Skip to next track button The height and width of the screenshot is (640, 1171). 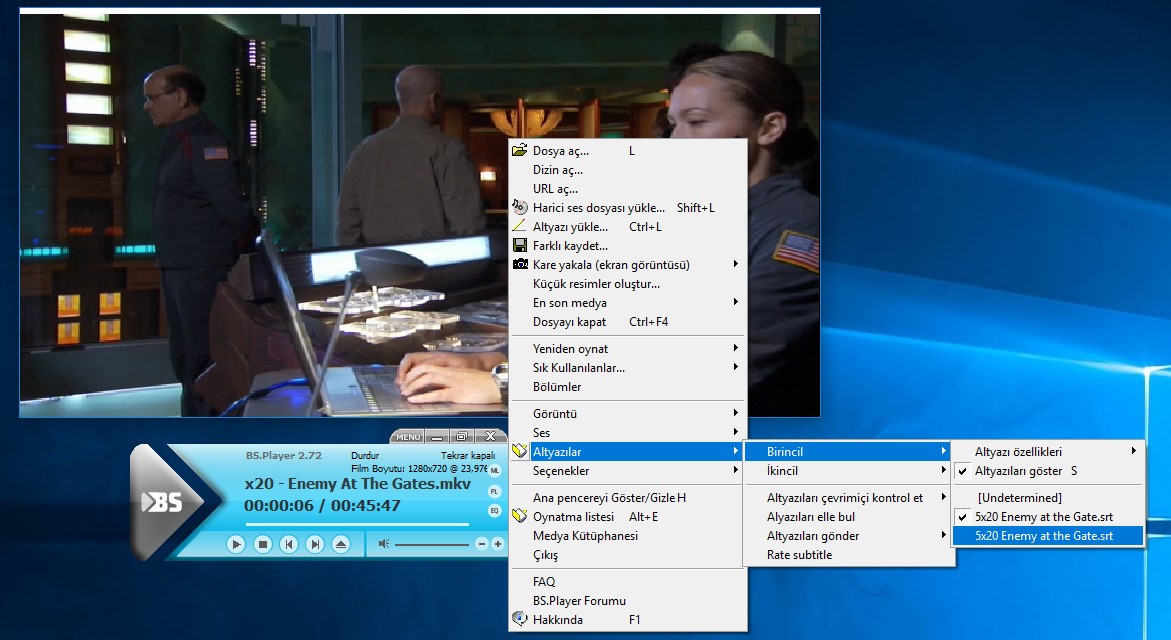314,544
